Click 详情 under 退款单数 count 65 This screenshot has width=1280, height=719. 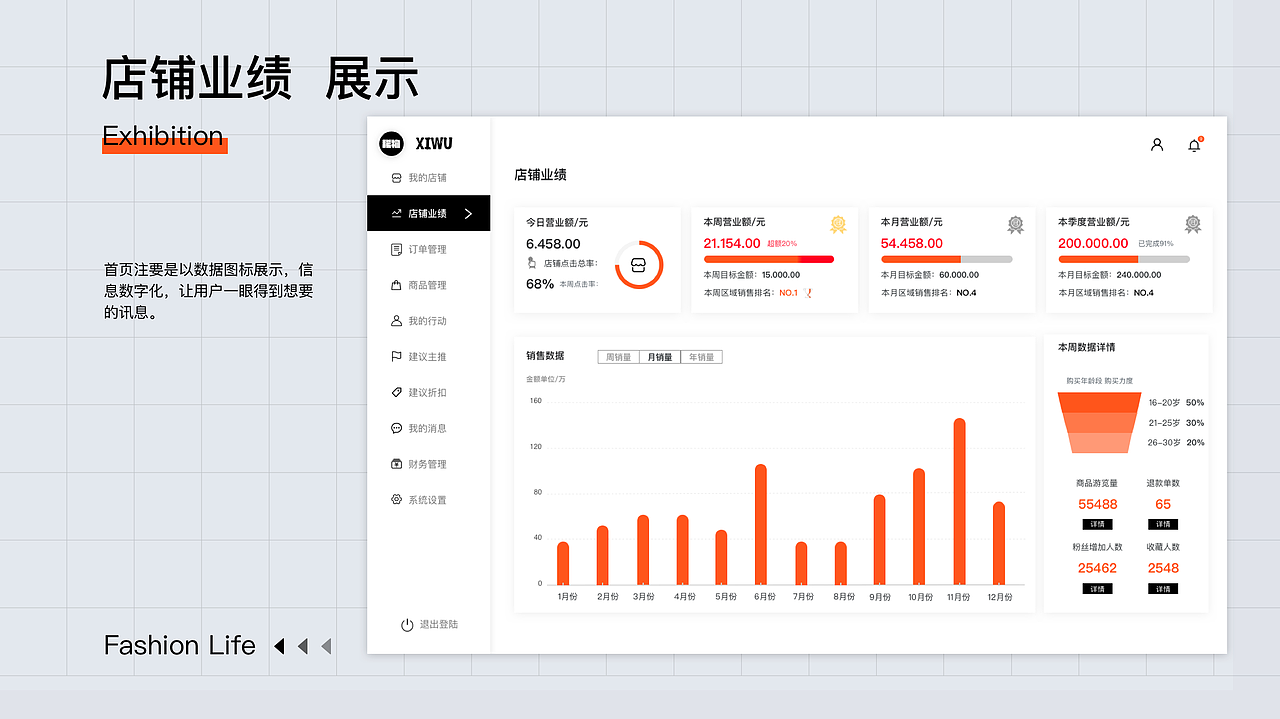click(x=1161, y=524)
